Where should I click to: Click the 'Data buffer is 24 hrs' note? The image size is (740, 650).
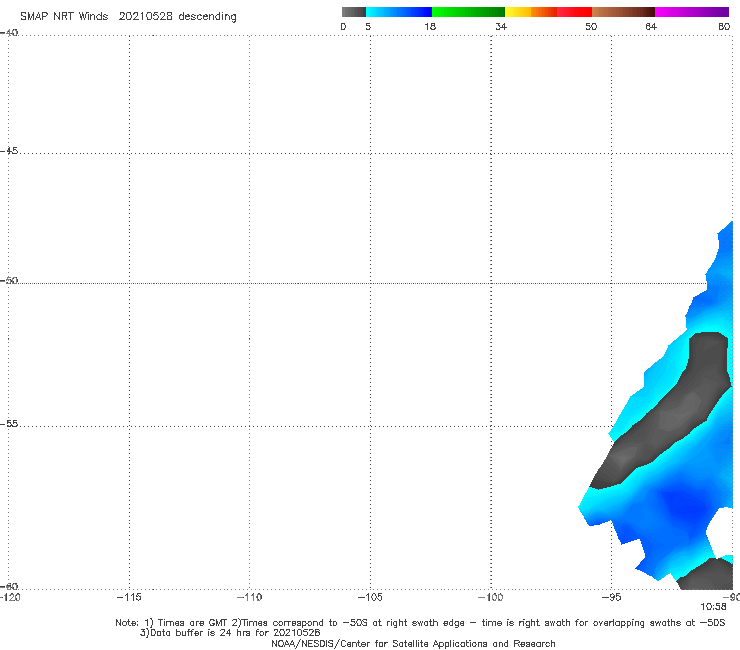coord(230,633)
